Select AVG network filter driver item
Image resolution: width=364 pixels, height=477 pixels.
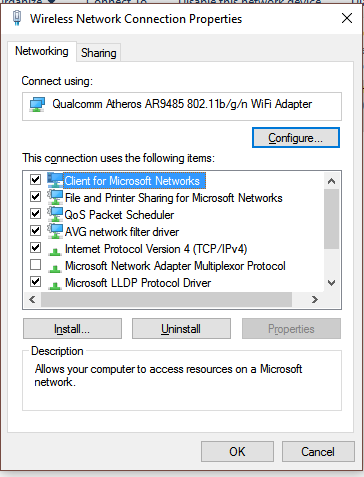pos(122,232)
